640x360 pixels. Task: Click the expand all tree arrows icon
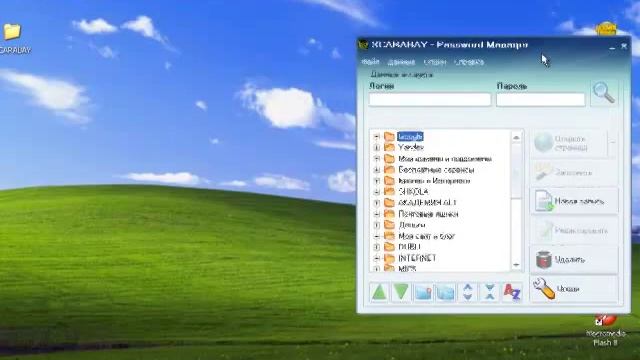(468, 292)
